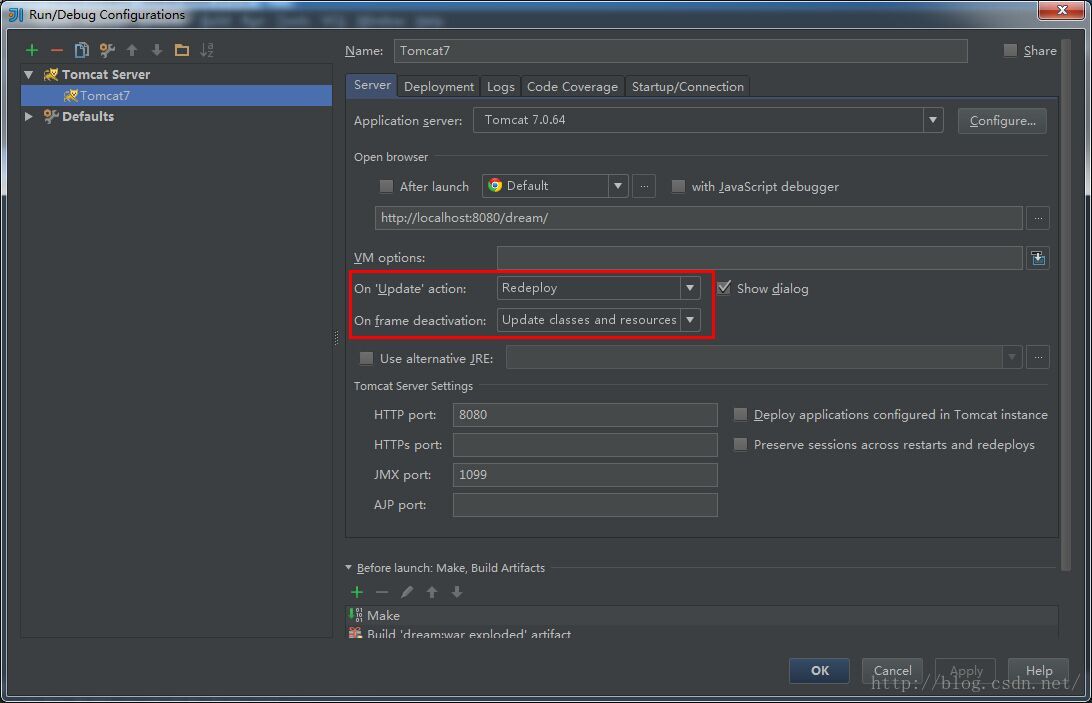Viewport: 1092px width, 703px height.
Task: Open Application server dropdown Tomcat 7.0.64
Action: pos(708,120)
